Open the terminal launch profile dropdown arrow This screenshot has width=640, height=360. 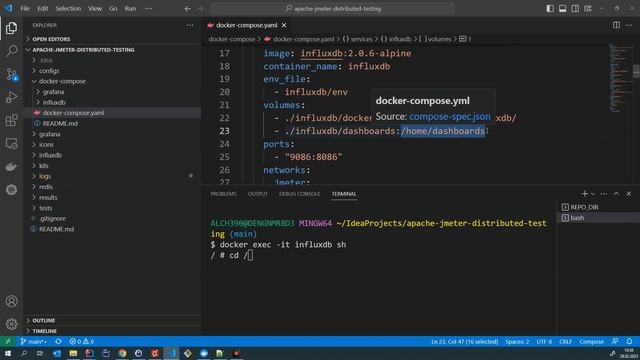click(x=593, y=194)
